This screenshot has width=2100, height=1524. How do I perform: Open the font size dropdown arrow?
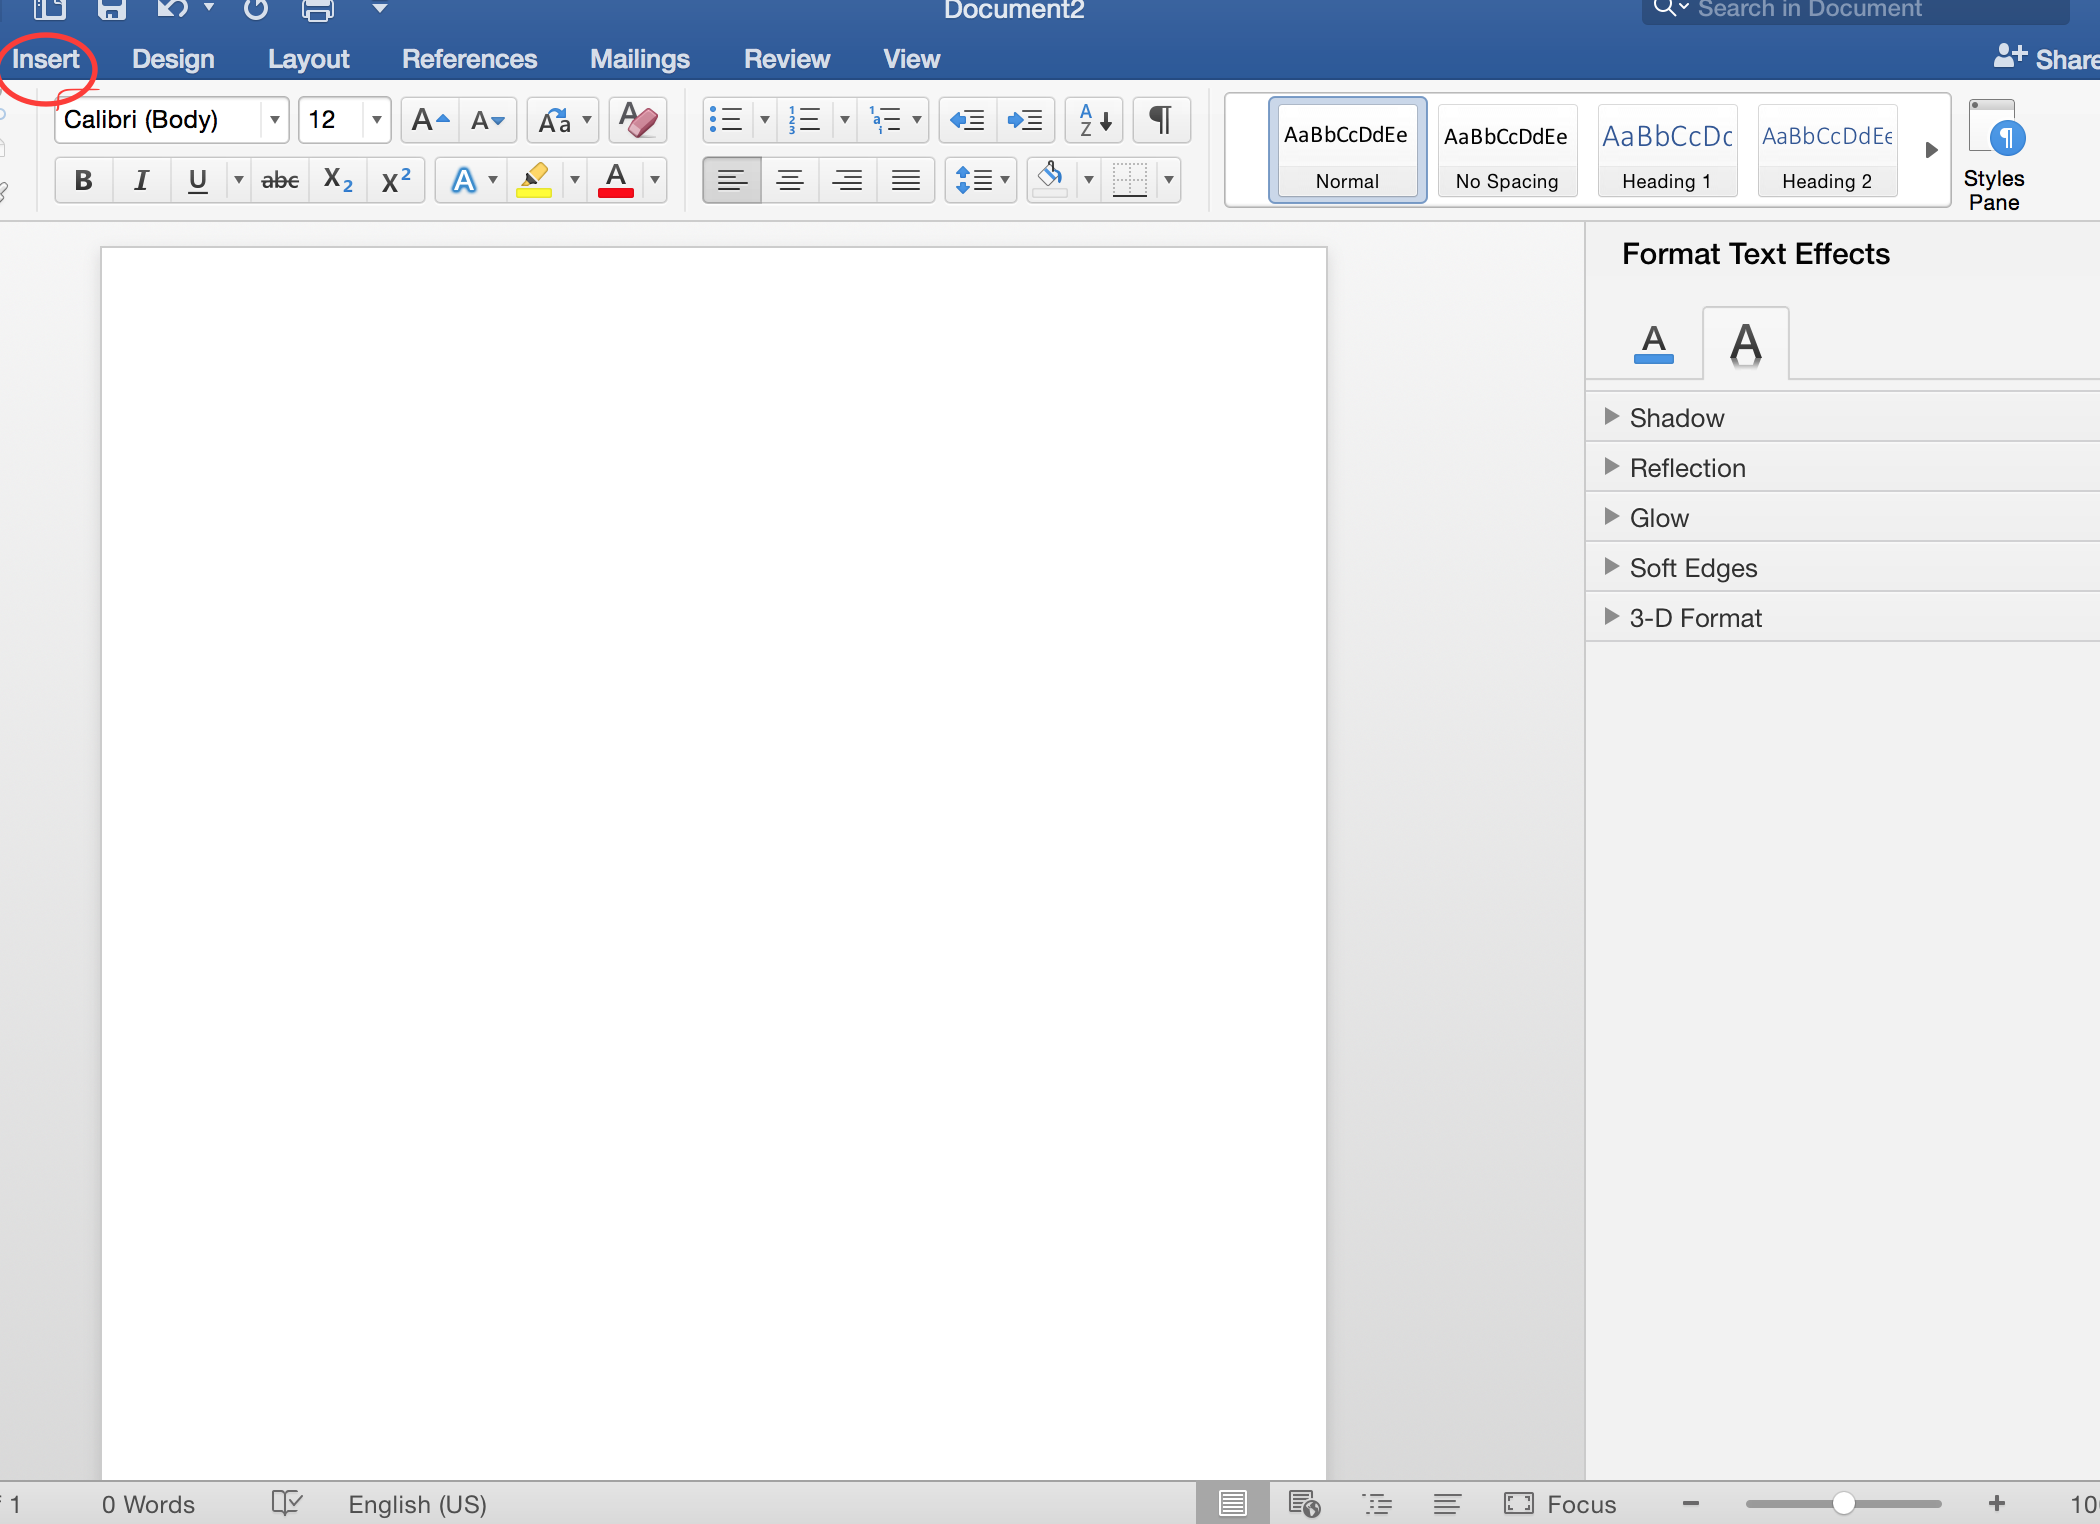pos(376,120)
